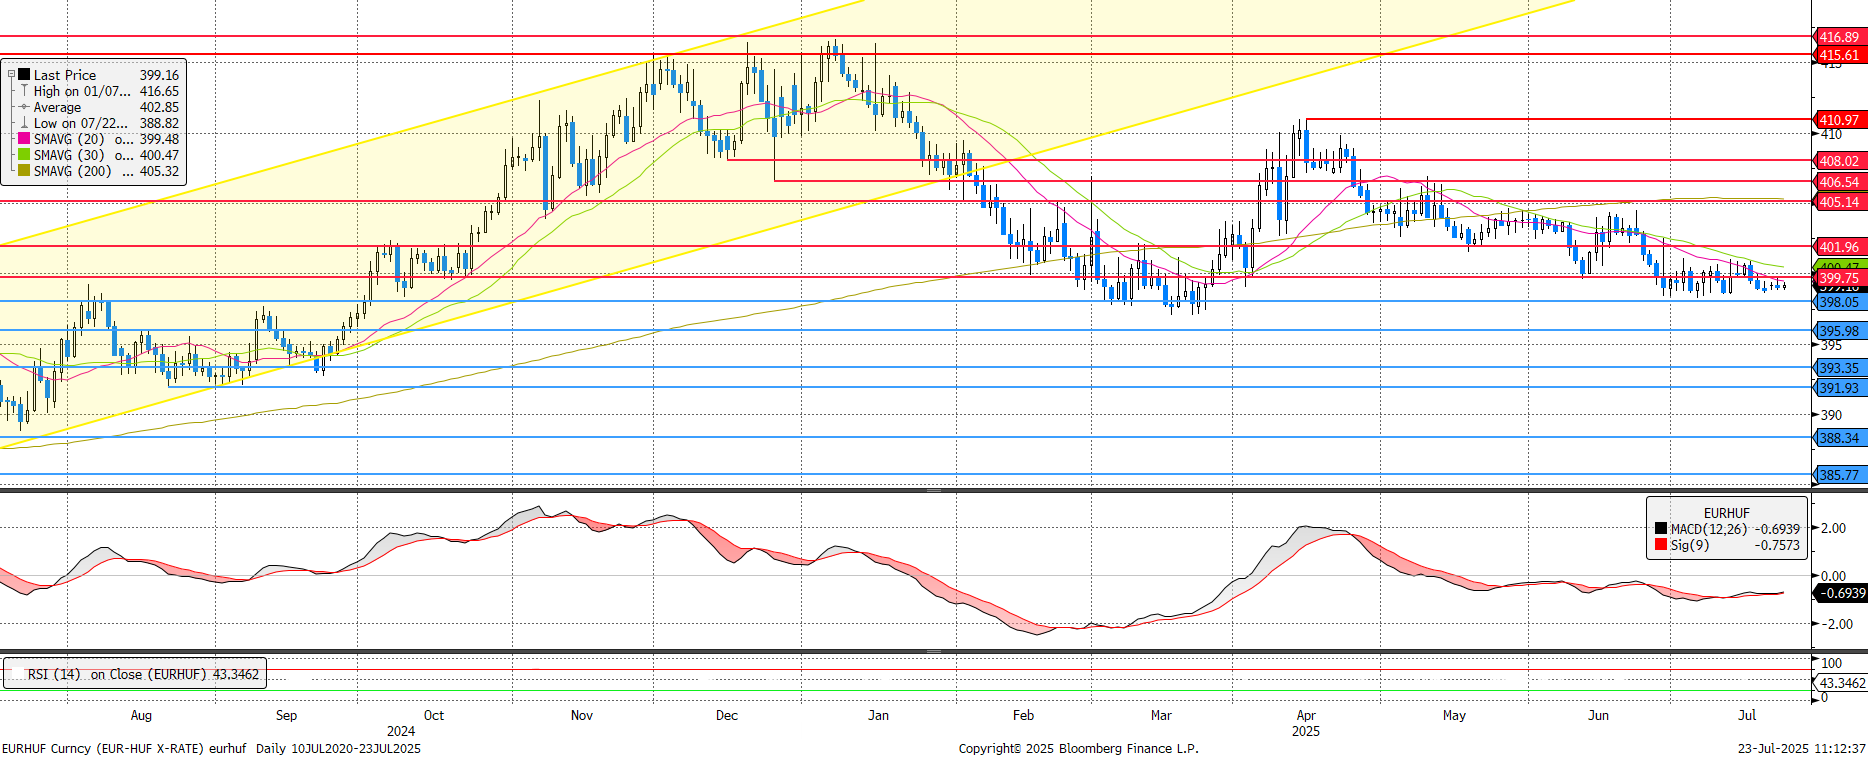The height and width of the screenshot is (757, 1868).
Task: Select the 410.97 red level label
Action: click(x=1840, y=120)
